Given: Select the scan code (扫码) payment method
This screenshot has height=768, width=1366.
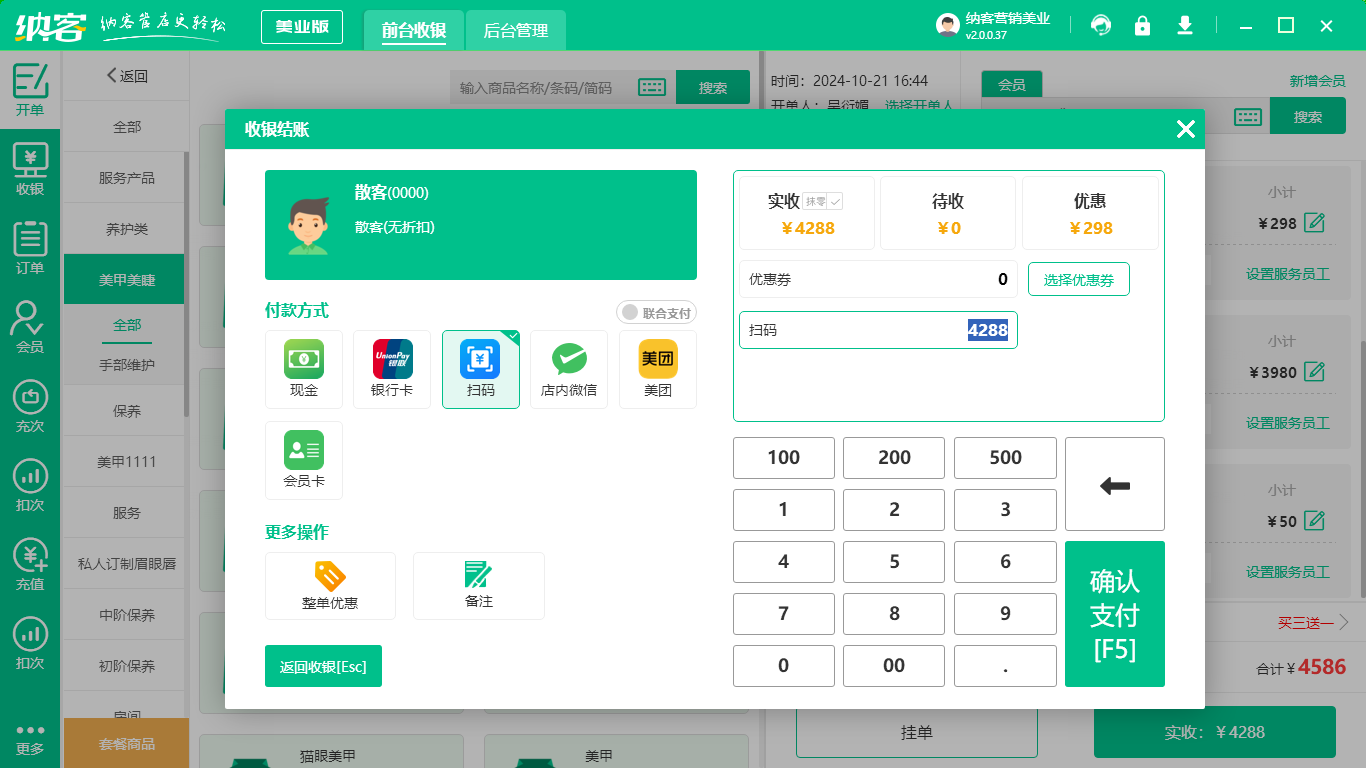Looking at the screenshot, I should (481, 369).
